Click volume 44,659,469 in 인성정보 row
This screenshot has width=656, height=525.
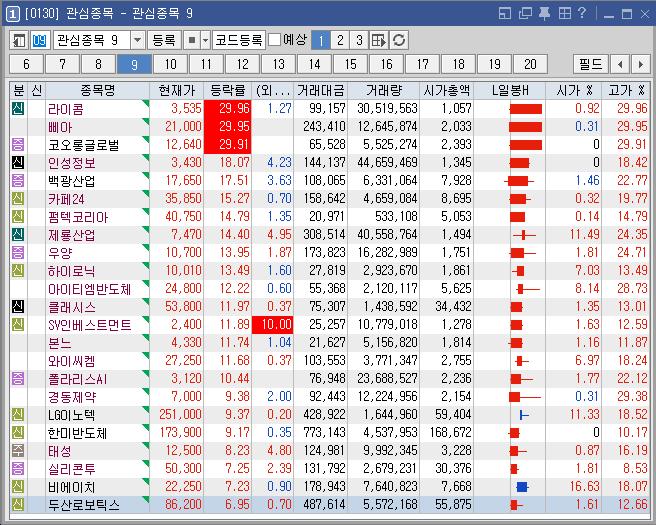(x=387, y=163)
